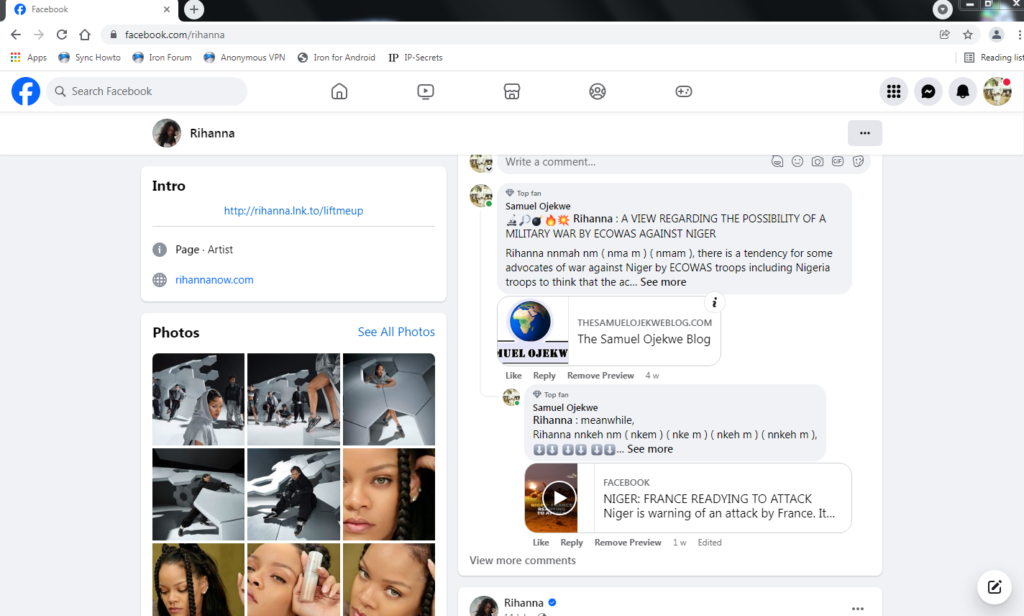1024x616 pixels.
Task: Open the Edited label on the reply
Action: (x=709, y=543)
